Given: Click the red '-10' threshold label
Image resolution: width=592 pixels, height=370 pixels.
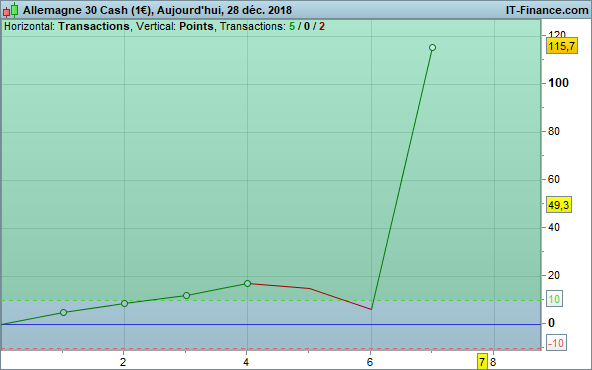Looking at the screenshot, I should point(556,343).
